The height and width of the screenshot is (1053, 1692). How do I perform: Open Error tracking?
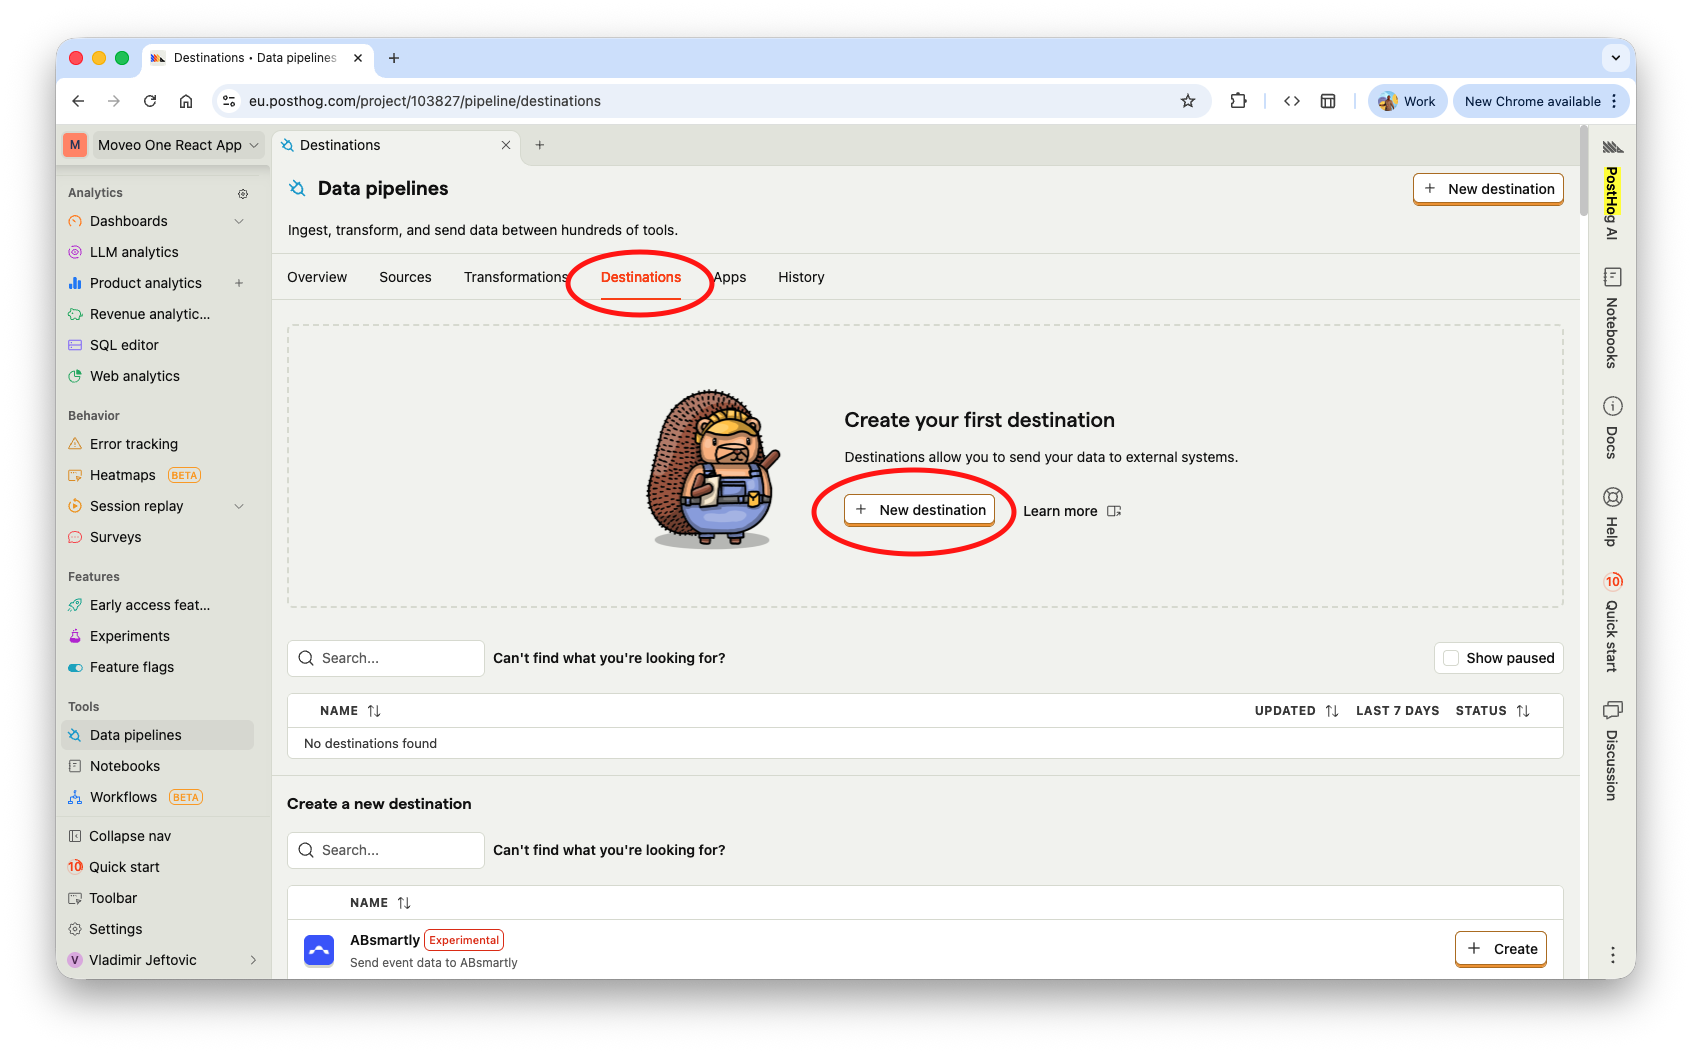(x=133, y=444)
